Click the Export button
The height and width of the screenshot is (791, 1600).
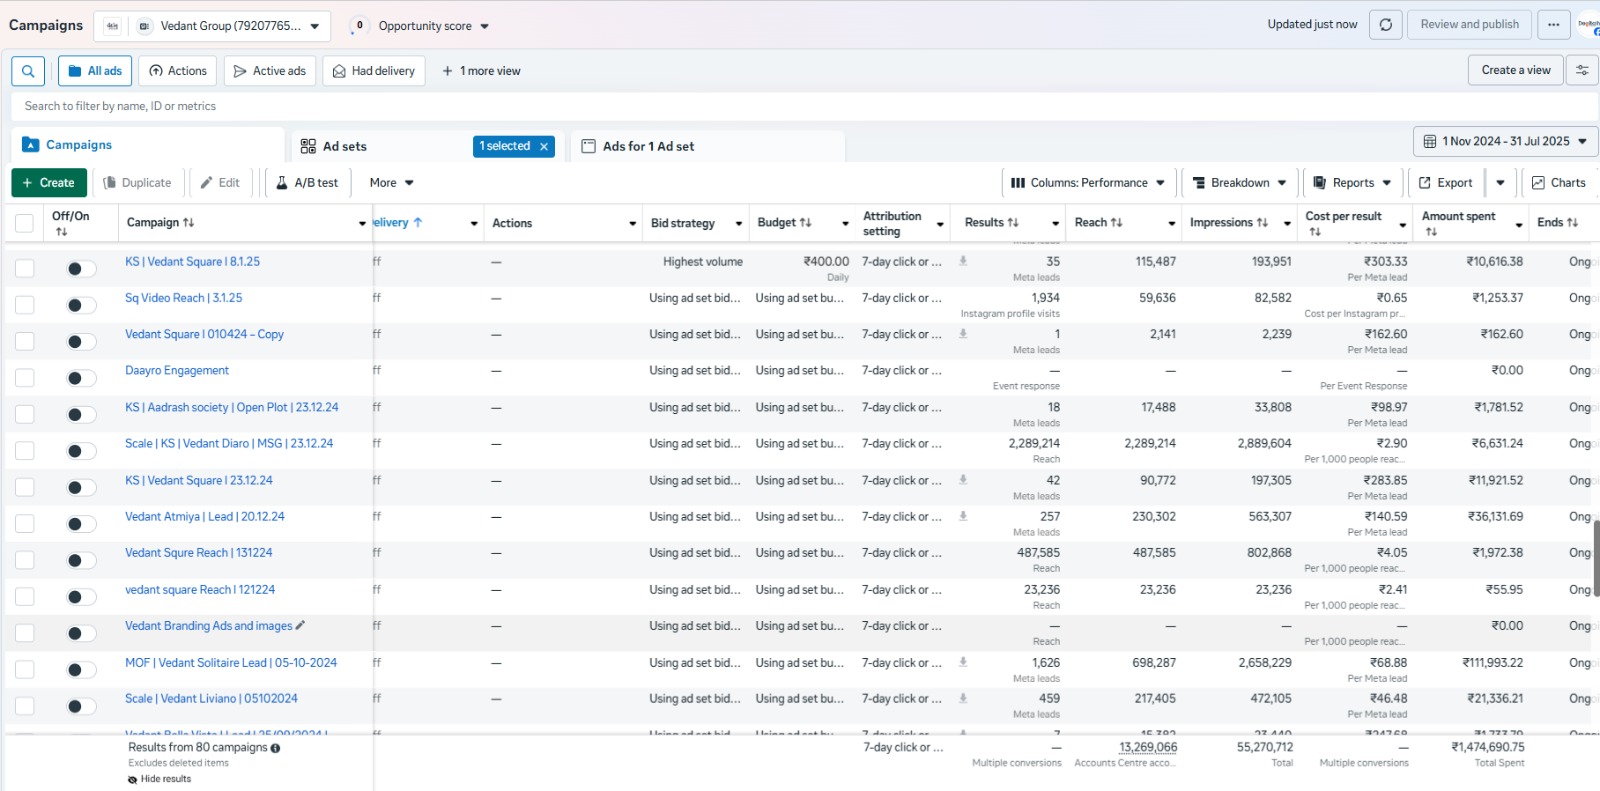(x=1446, y=183)
